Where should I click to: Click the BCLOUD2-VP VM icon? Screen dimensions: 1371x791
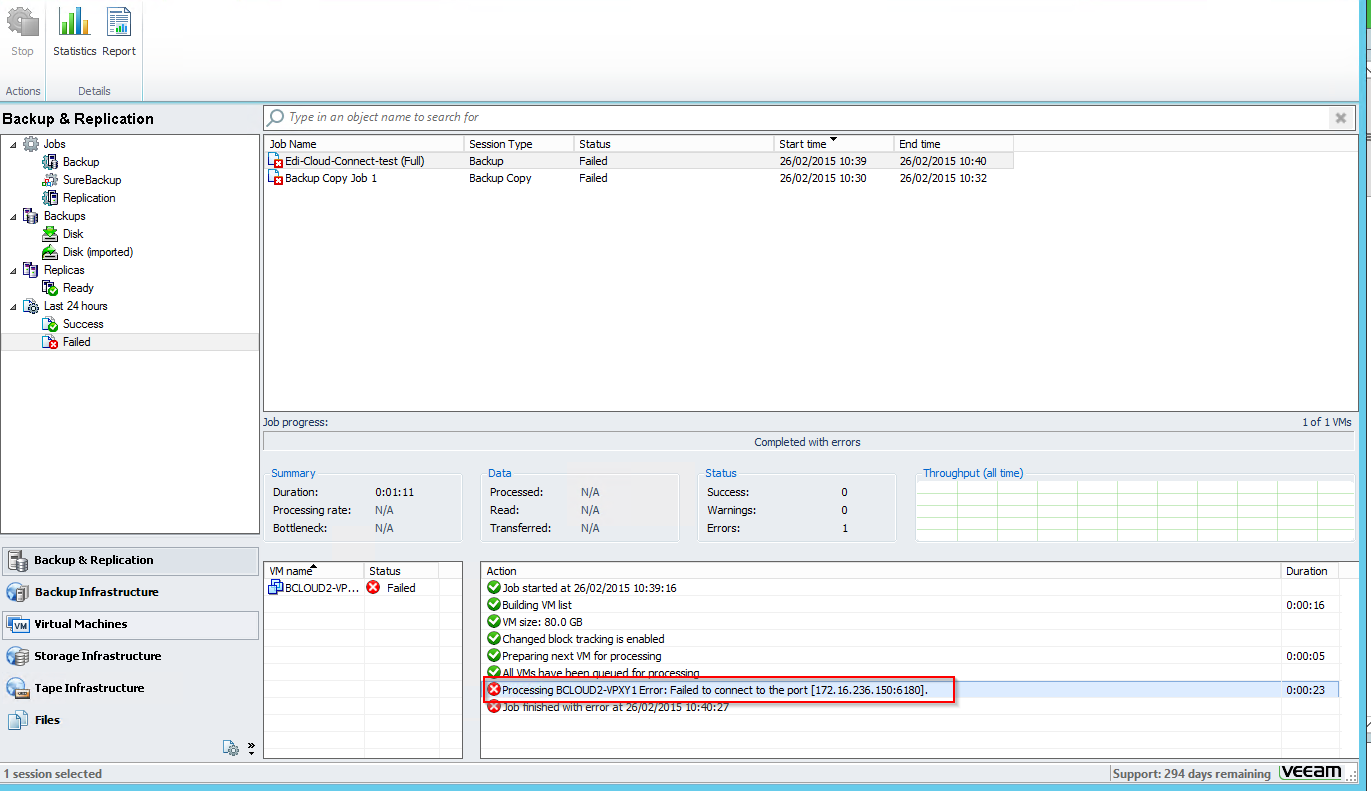click(276, 588)
